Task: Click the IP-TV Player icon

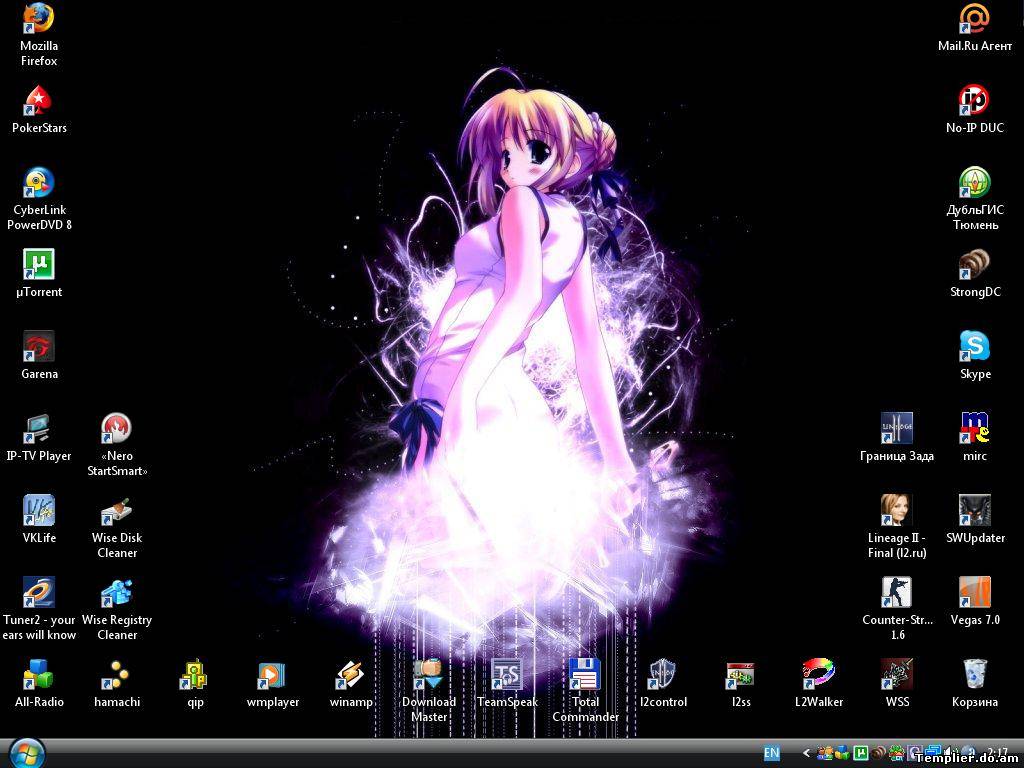Action: pyautogui.click(x=39, y=428)
